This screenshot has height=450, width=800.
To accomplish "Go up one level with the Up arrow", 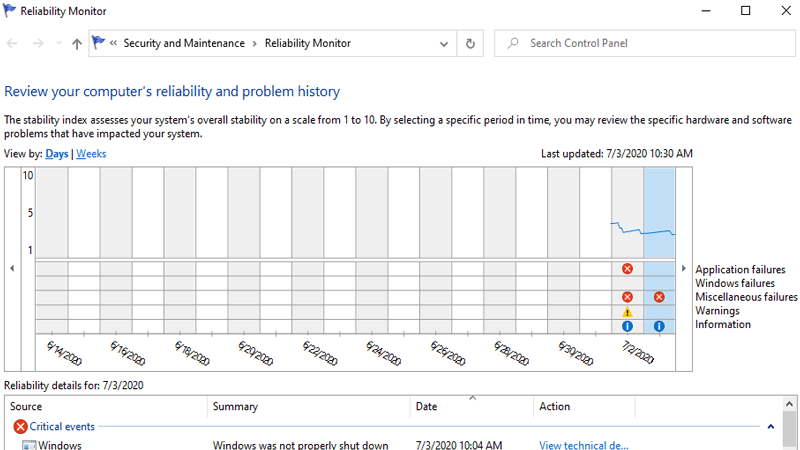I will tap(77, 44).
